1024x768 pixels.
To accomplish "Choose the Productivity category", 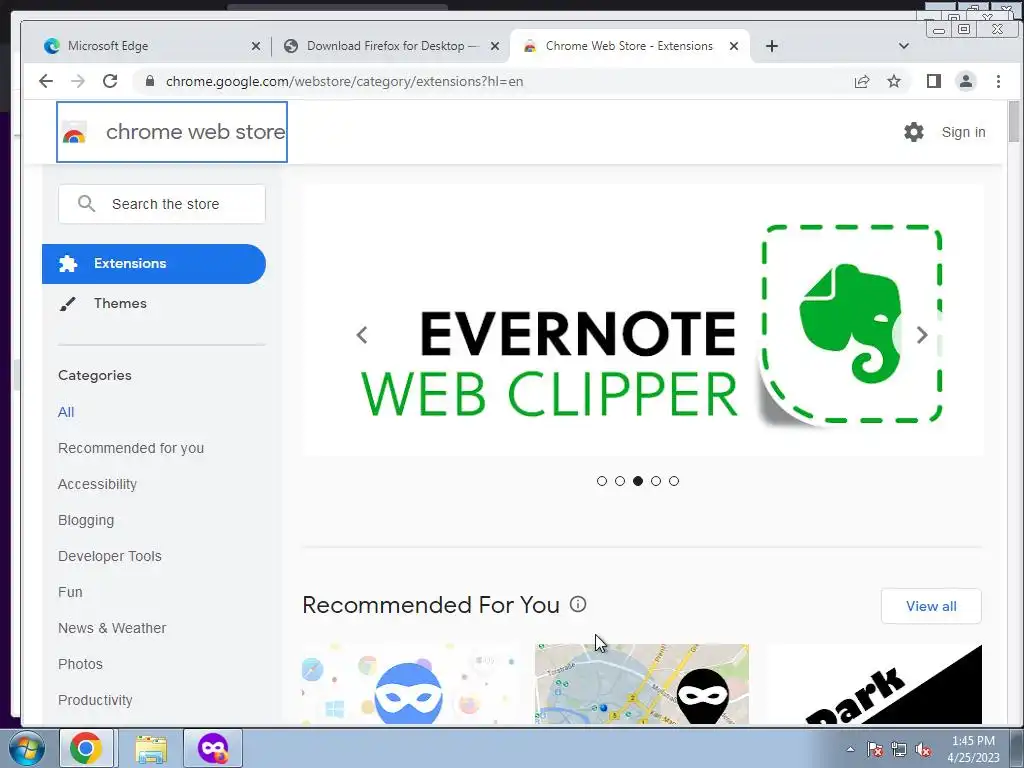I will coord(95,699).
